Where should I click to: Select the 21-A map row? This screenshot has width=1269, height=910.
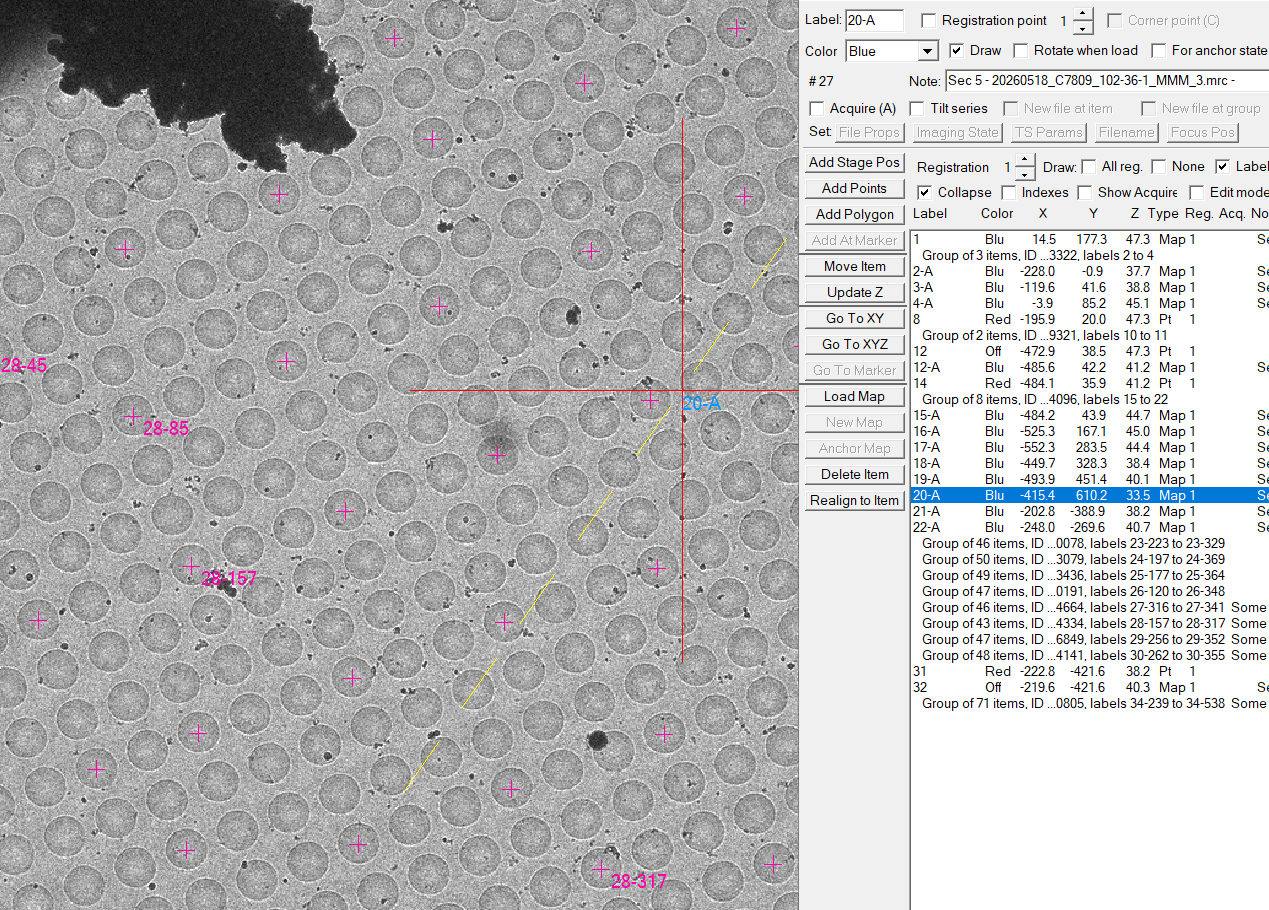pos(1090,511)
